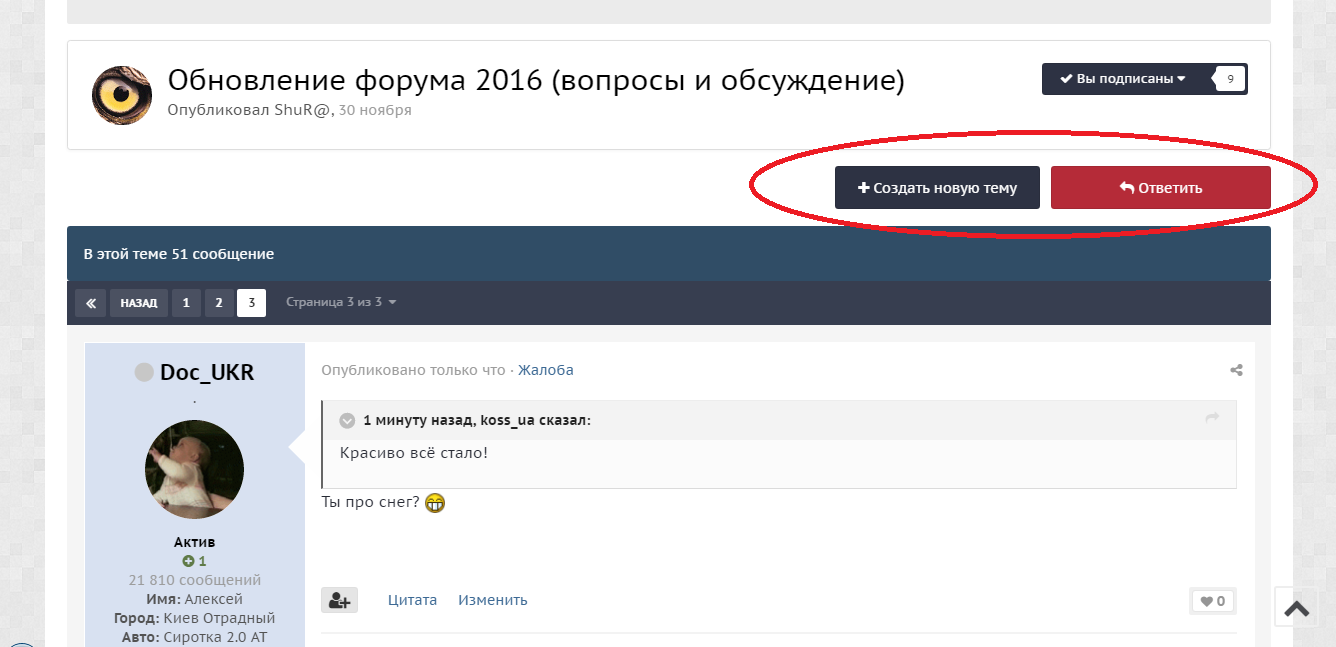Click the multiquote plus icon button

339,600
